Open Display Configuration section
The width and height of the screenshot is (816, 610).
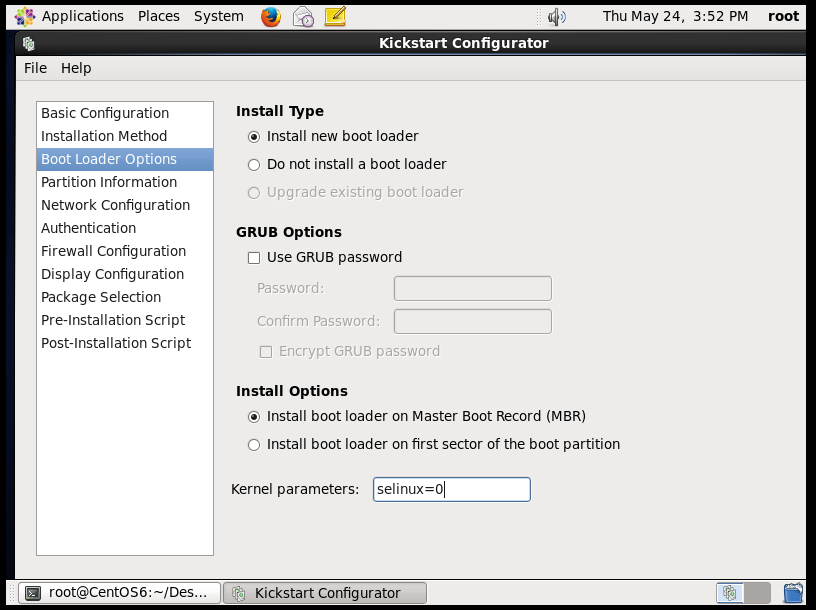pos(125,274)
